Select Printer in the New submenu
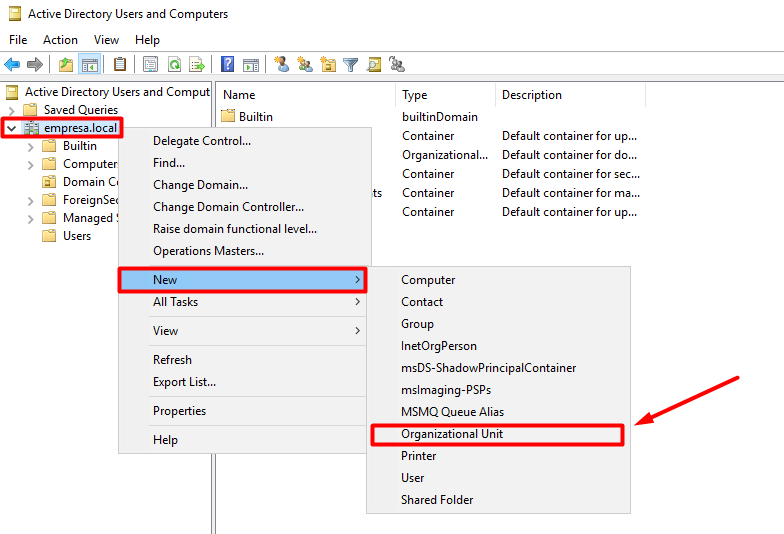The width and height of the screenshot is (784, 534). coord(498,456)
